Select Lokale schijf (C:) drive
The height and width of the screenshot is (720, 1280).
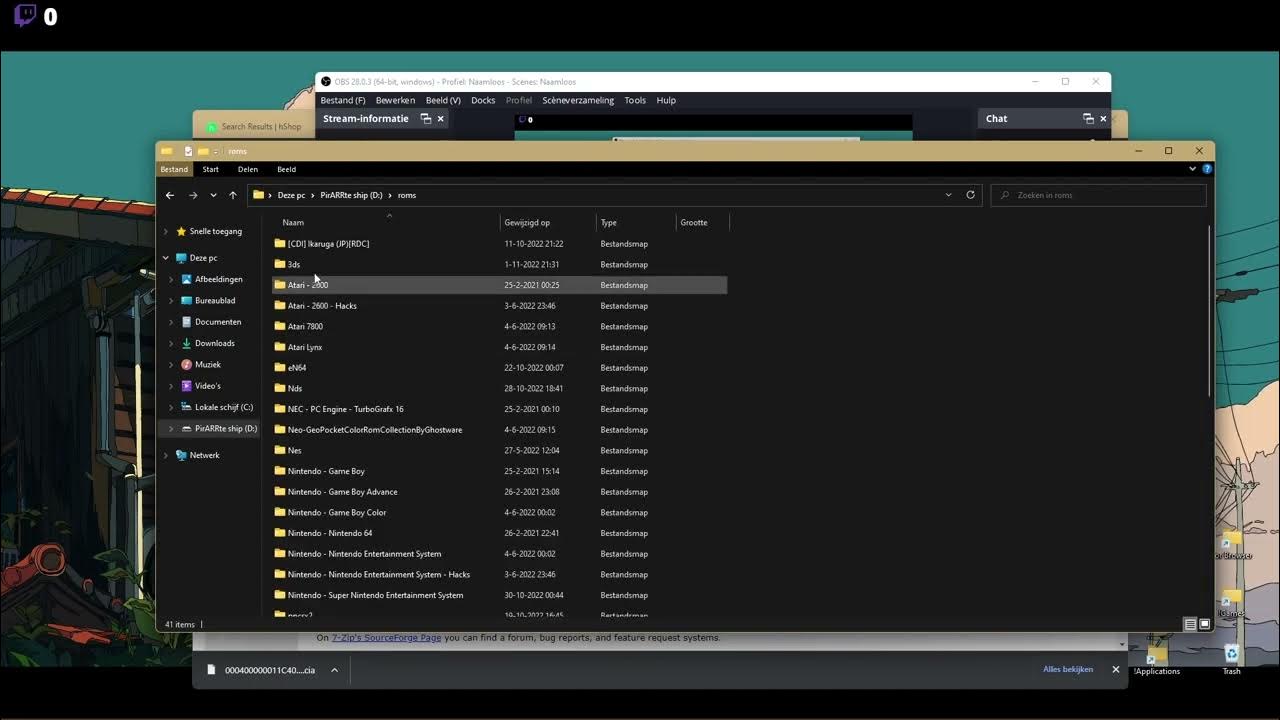point(224,407)
